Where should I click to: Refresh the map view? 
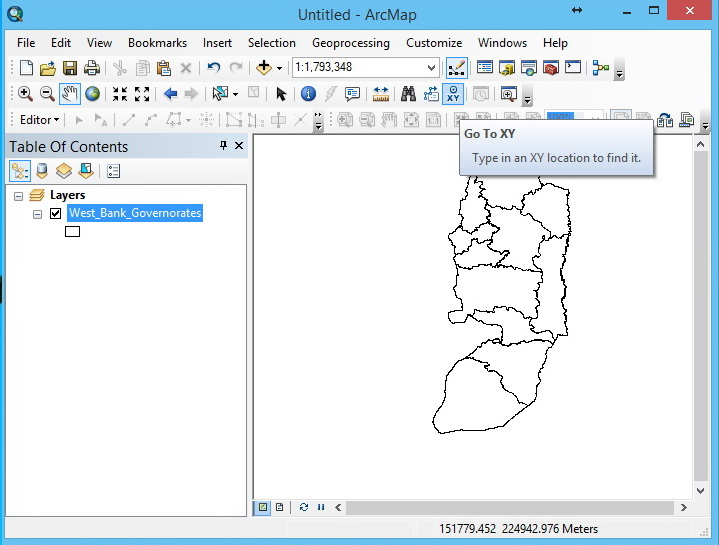(x=304, y=507)
